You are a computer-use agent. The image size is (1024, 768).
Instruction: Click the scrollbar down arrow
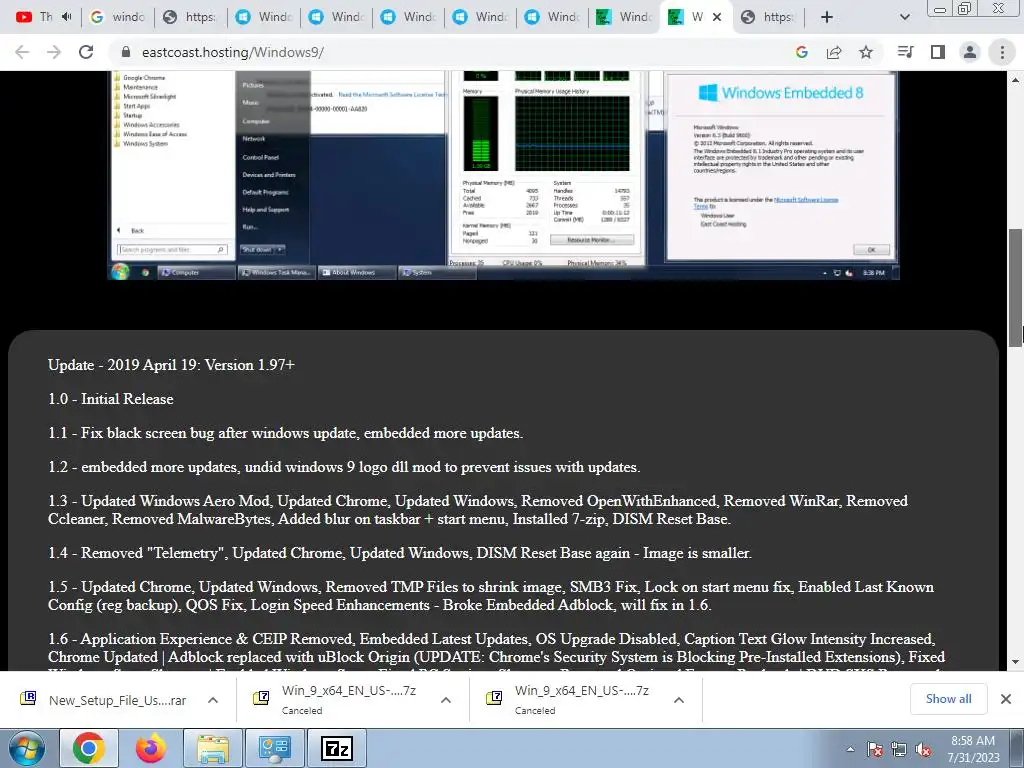click(x=1016, y=662)
